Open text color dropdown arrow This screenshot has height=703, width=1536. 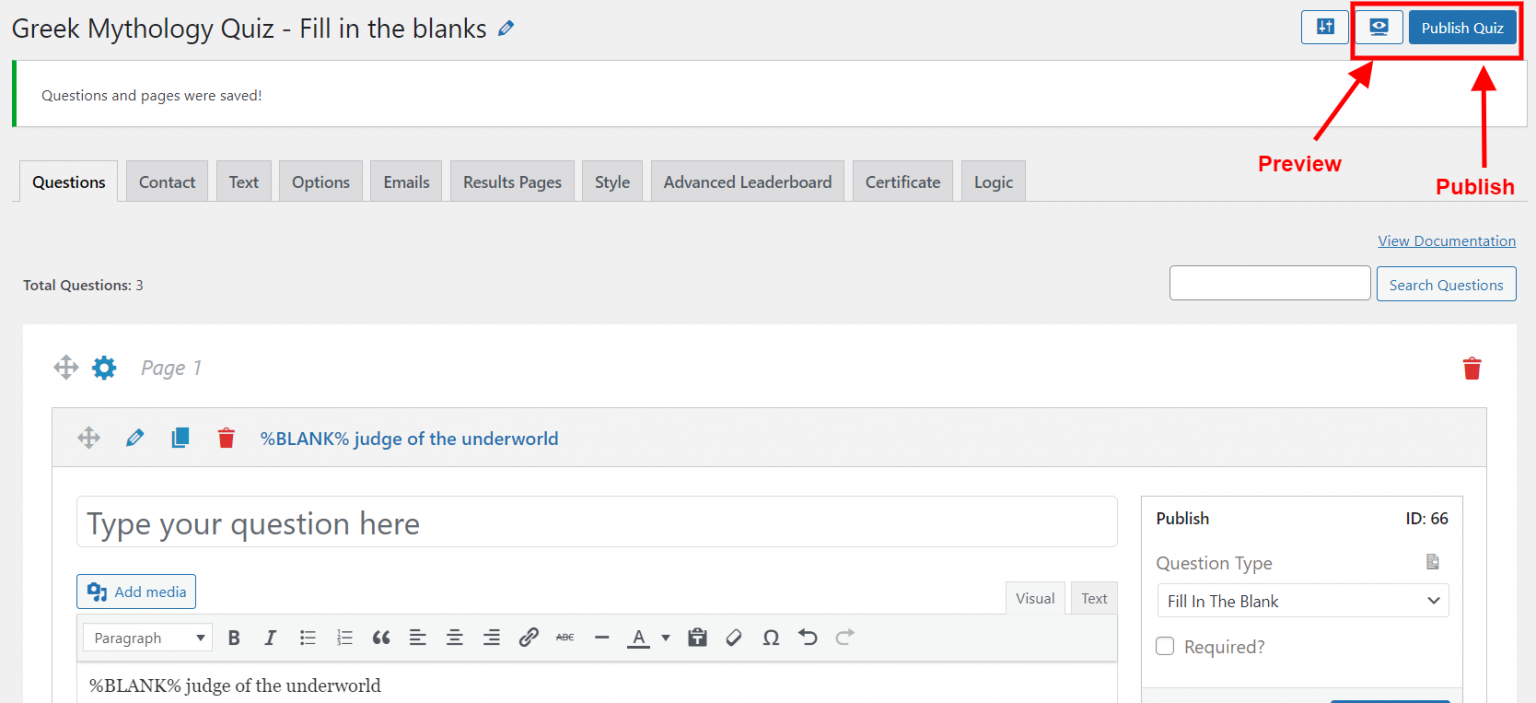[x=666, y=638]
